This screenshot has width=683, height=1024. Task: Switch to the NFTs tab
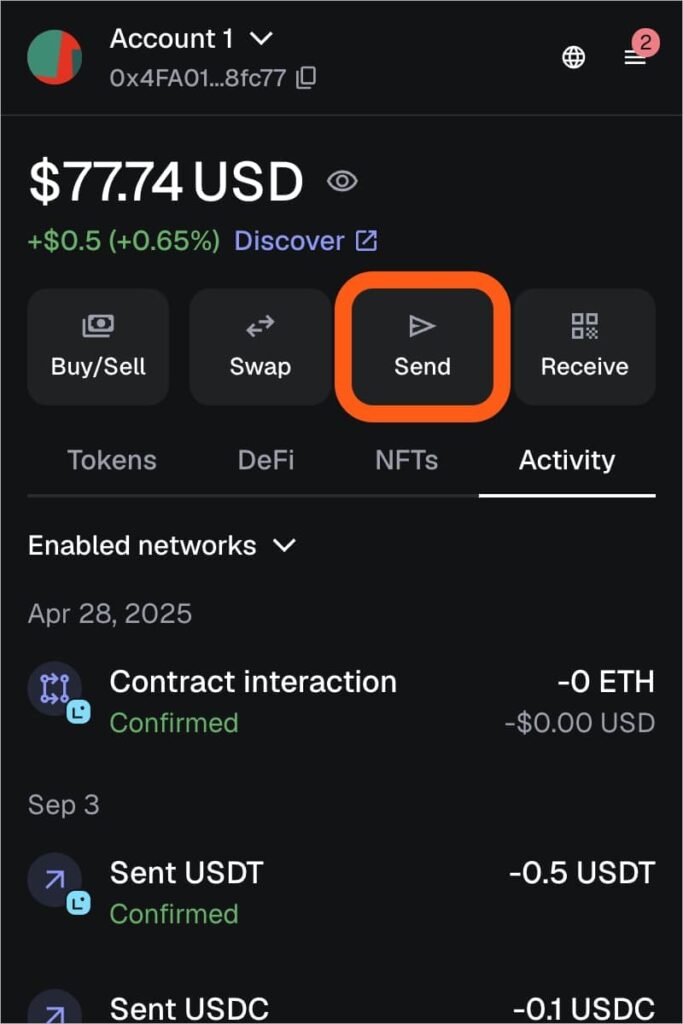click(x=406, y=460)
